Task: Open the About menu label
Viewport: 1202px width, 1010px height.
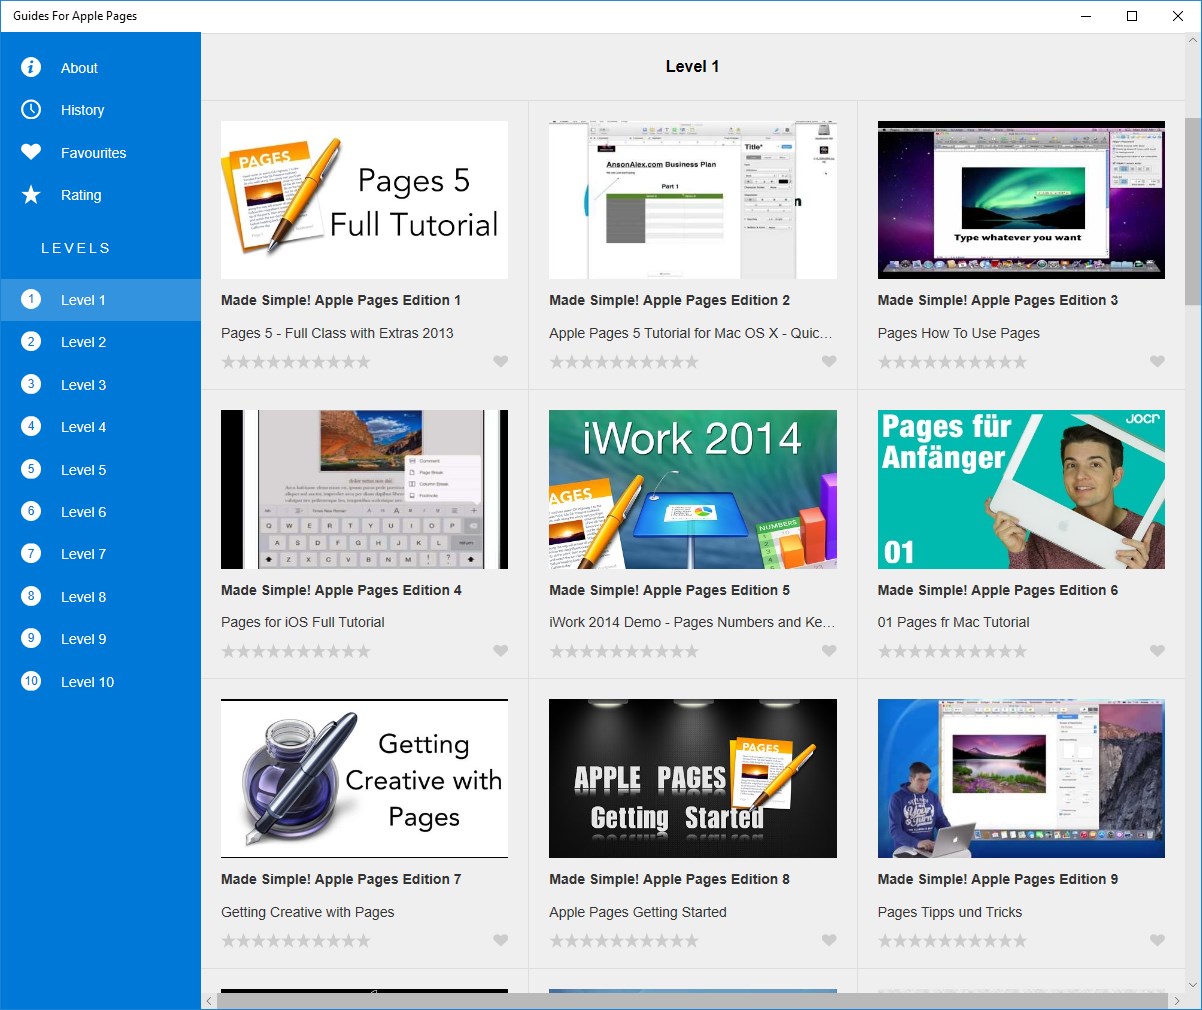Action: 79,68
